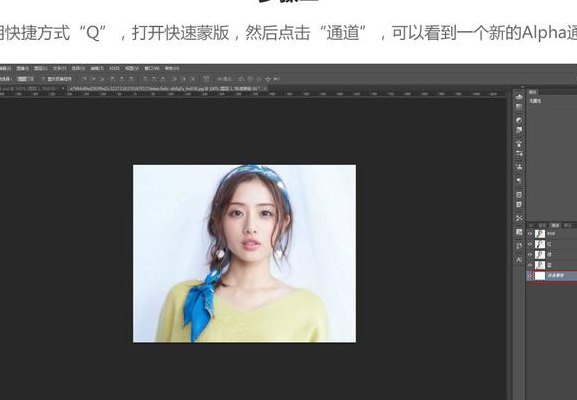Open the Adjustments half-circle panel icon
The image size is (577, 400).
pyautogui.click(x=519, y=120)
